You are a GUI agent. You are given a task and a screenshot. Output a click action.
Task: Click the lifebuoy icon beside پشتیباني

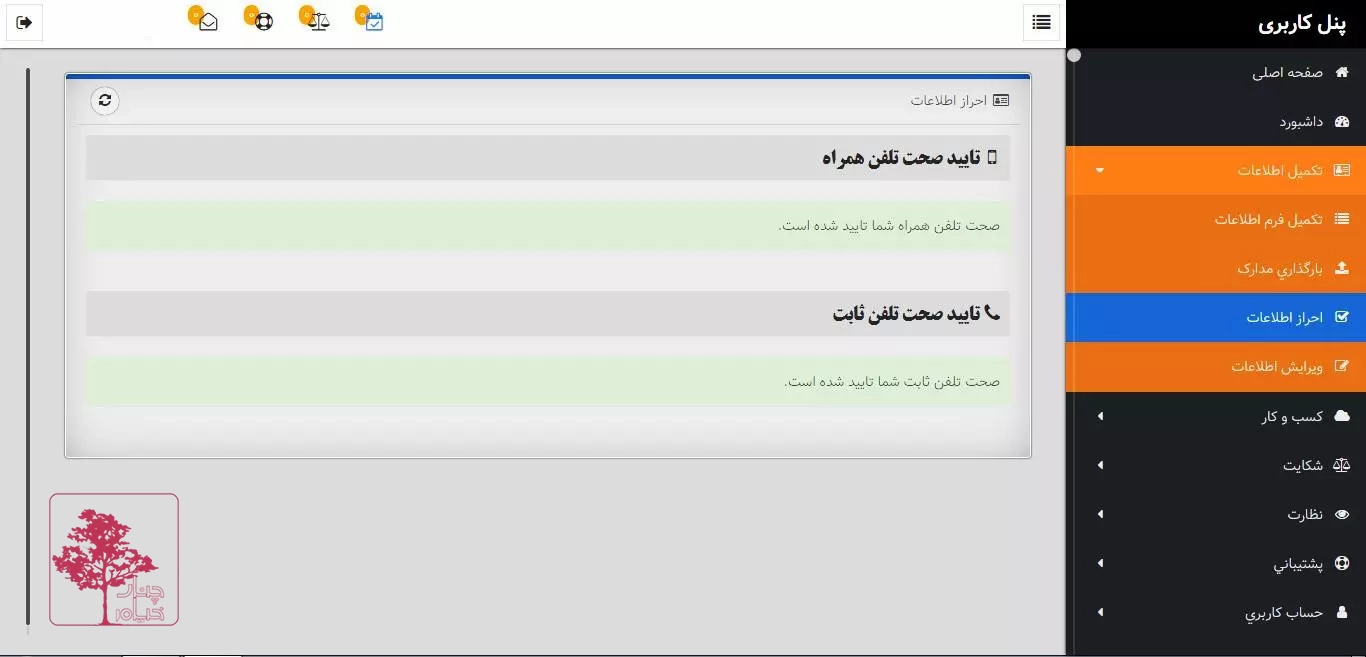(x=1342, y=563)
